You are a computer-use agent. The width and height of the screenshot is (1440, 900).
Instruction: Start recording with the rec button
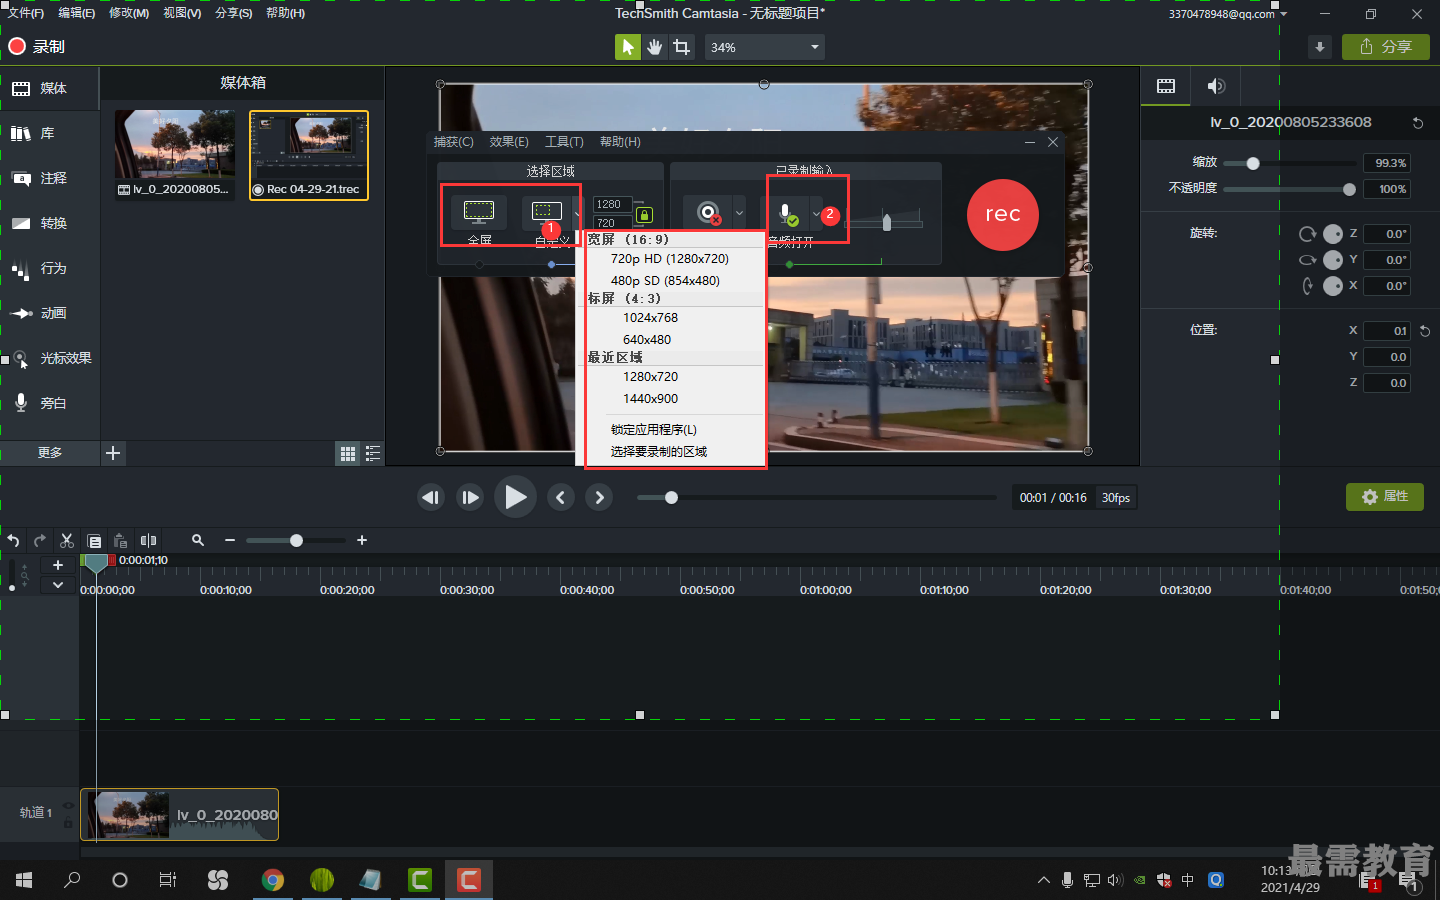[x=1003, y=215]
